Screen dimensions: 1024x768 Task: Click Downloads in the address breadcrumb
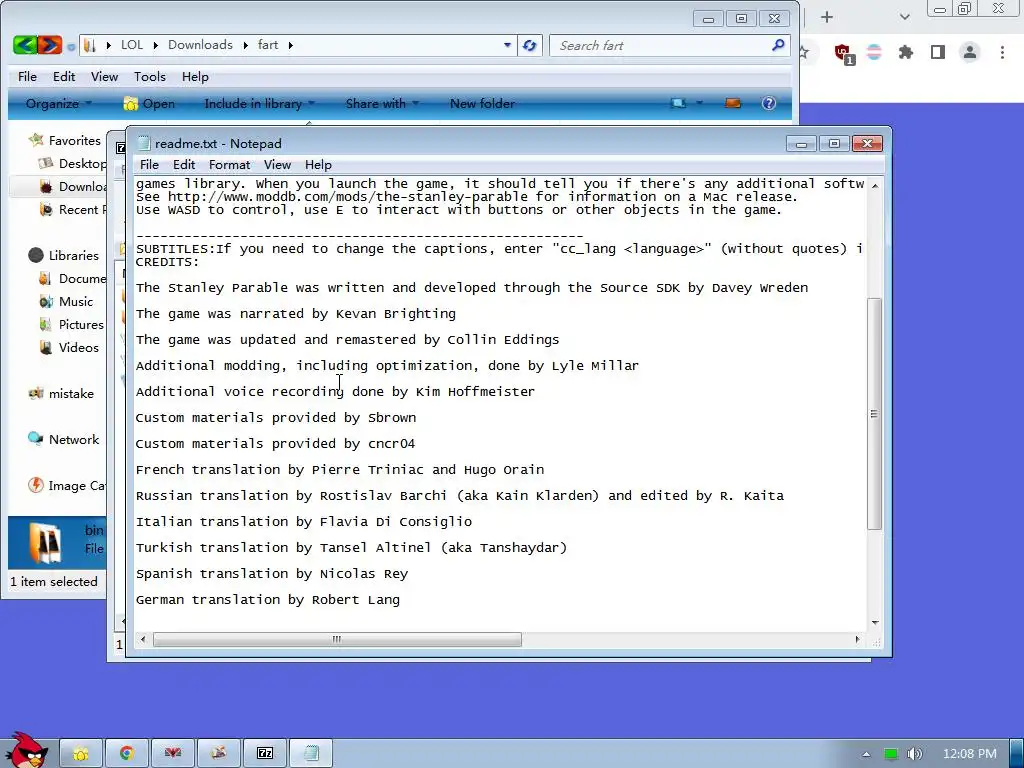coord(200,45)
